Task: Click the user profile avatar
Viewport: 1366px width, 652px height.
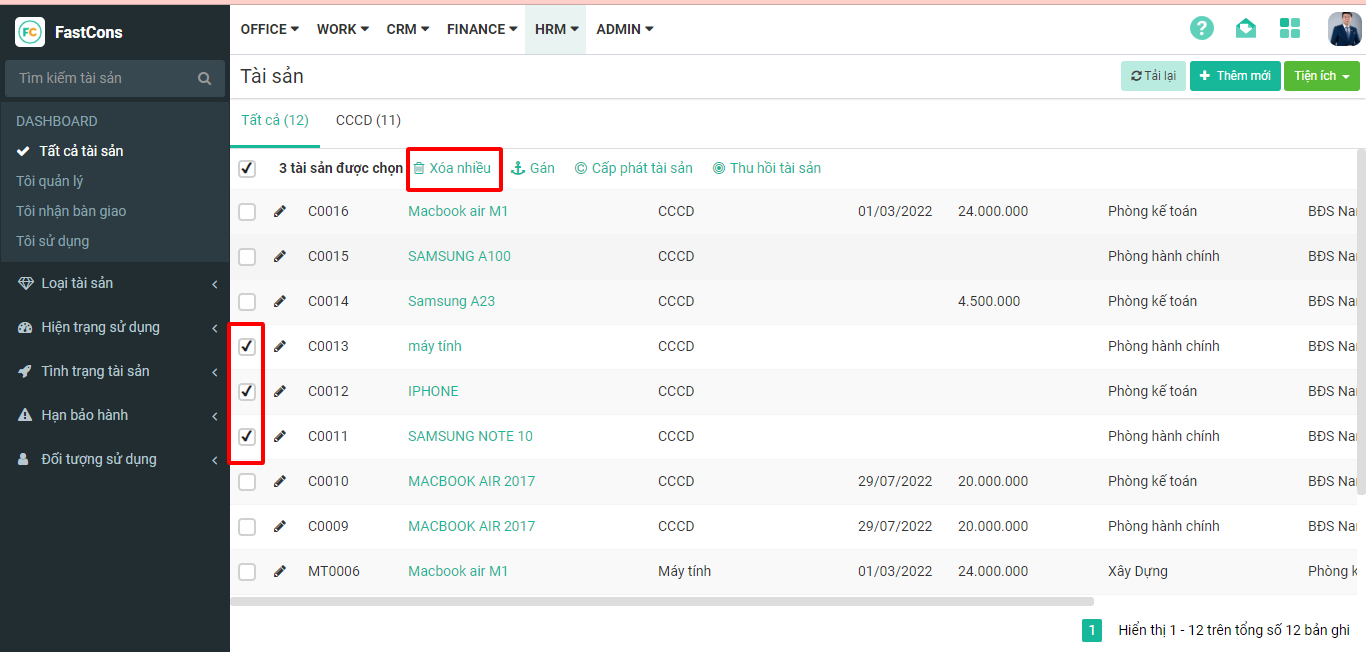Action: coord(1343,29)
